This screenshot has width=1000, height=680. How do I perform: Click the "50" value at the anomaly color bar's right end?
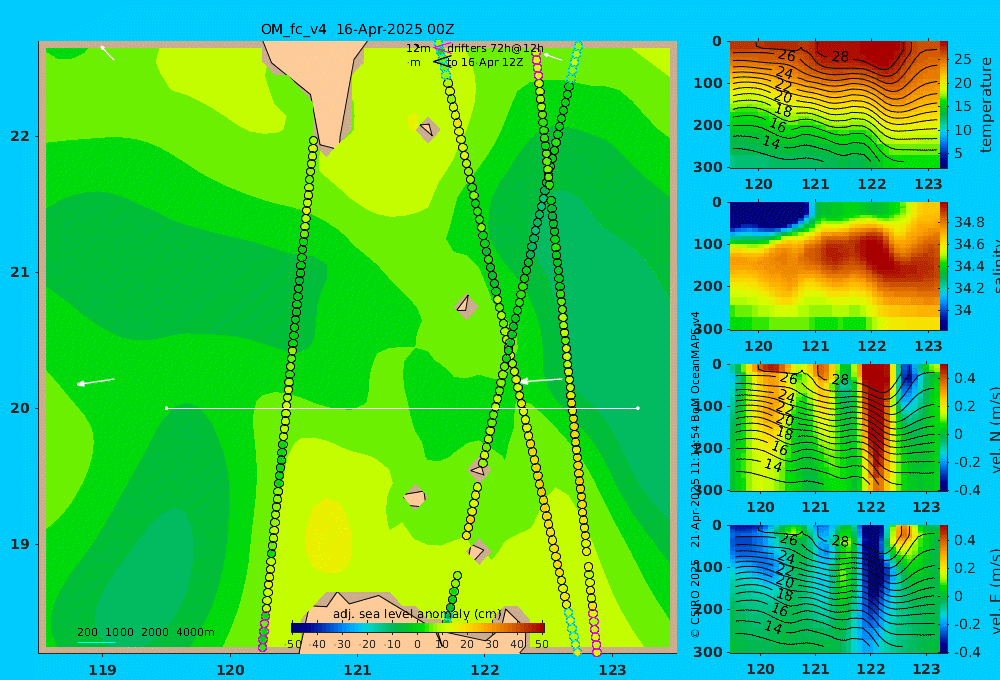coord(541,644)
